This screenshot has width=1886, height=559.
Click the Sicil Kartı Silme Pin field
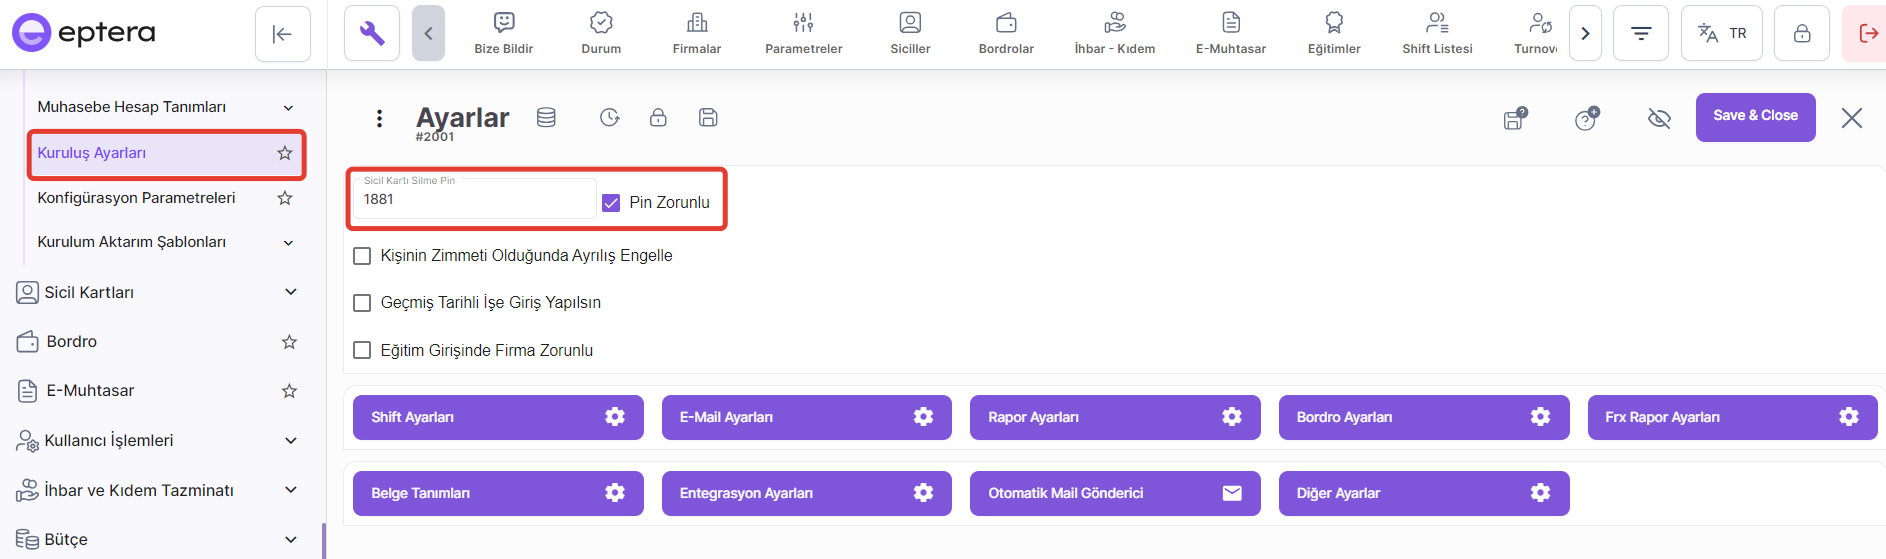[474, 200]
